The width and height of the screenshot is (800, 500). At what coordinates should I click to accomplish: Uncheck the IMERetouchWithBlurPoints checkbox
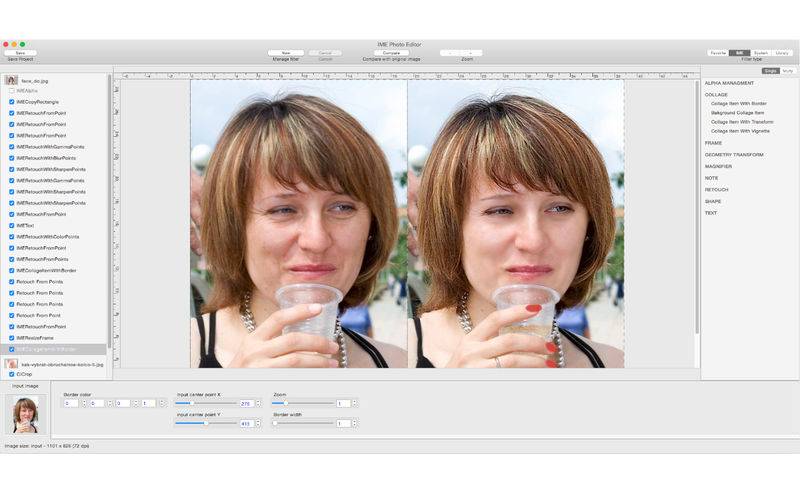(12, 158)
